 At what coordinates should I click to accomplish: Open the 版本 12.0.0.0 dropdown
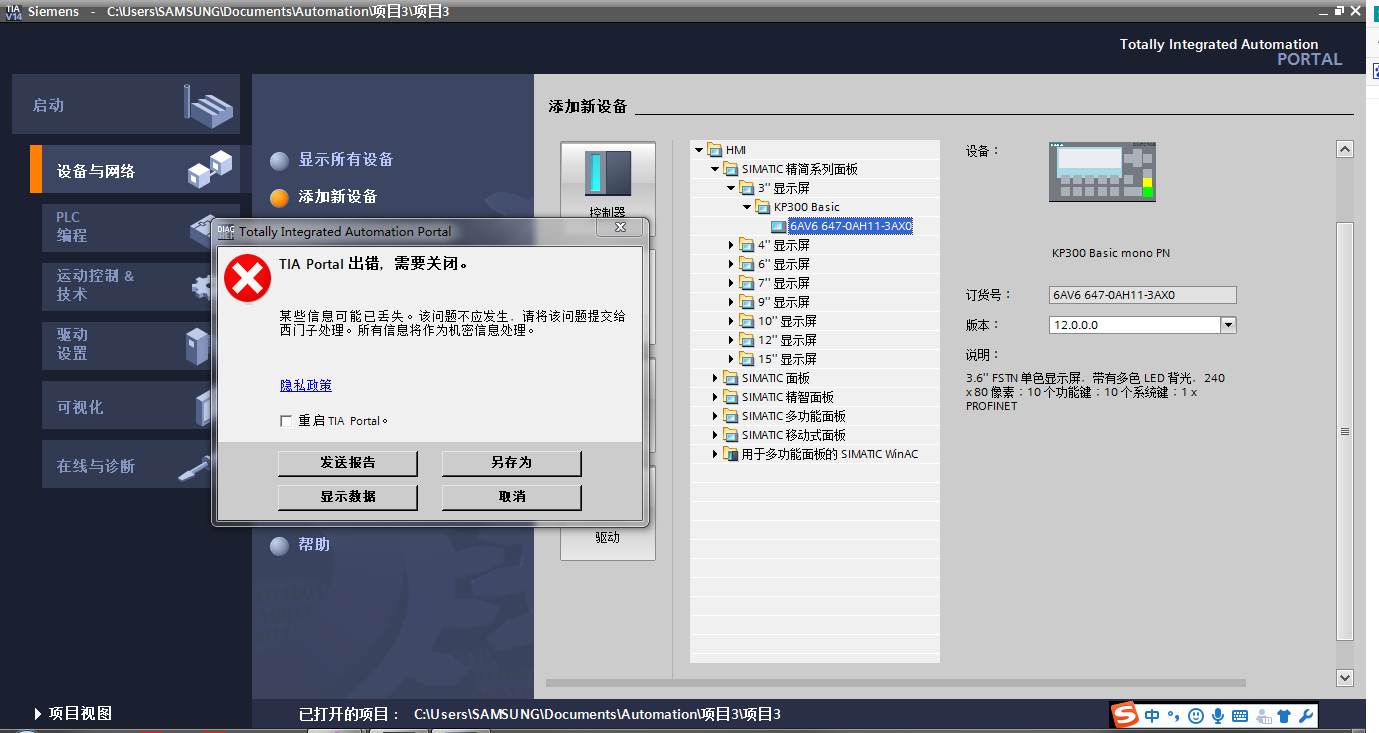[1229, 325]
